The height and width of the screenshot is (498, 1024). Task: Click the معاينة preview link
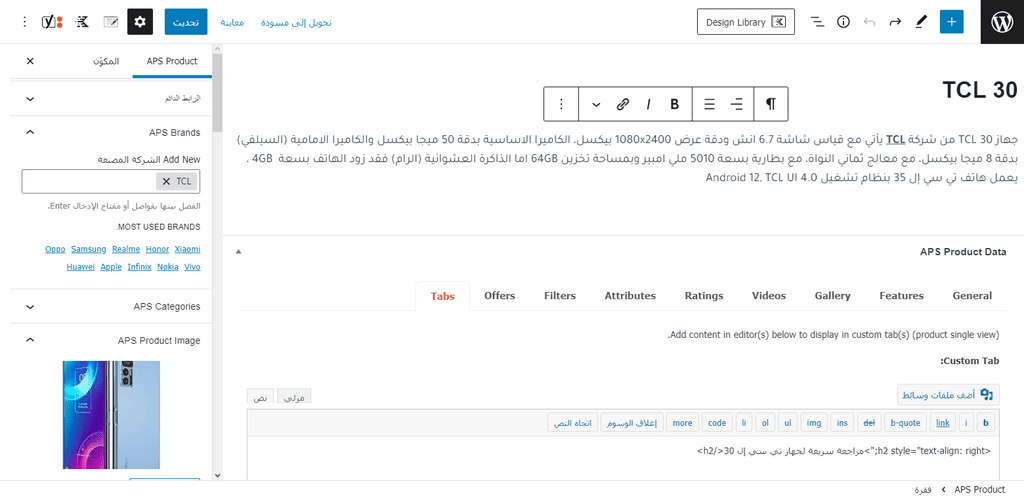pos(232,22)
